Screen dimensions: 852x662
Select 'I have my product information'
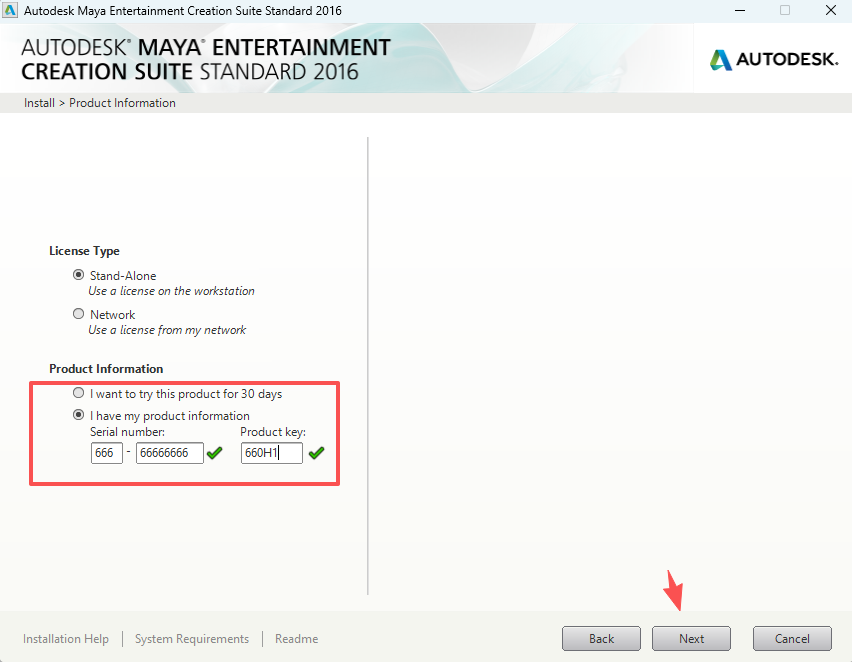78,415
